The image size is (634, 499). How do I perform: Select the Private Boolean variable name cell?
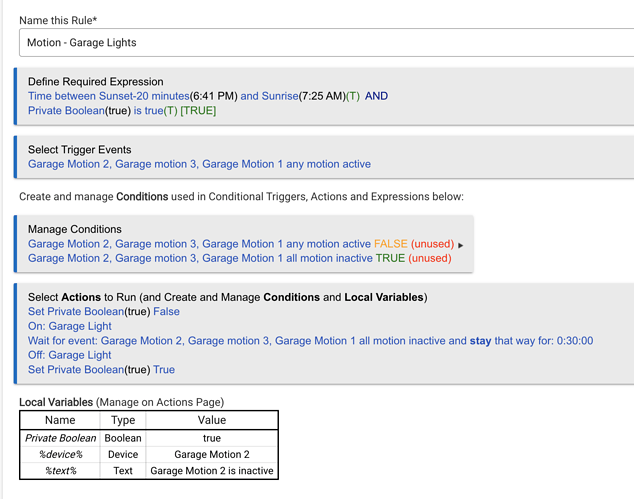pyautogui.click(x=61, y=438)
